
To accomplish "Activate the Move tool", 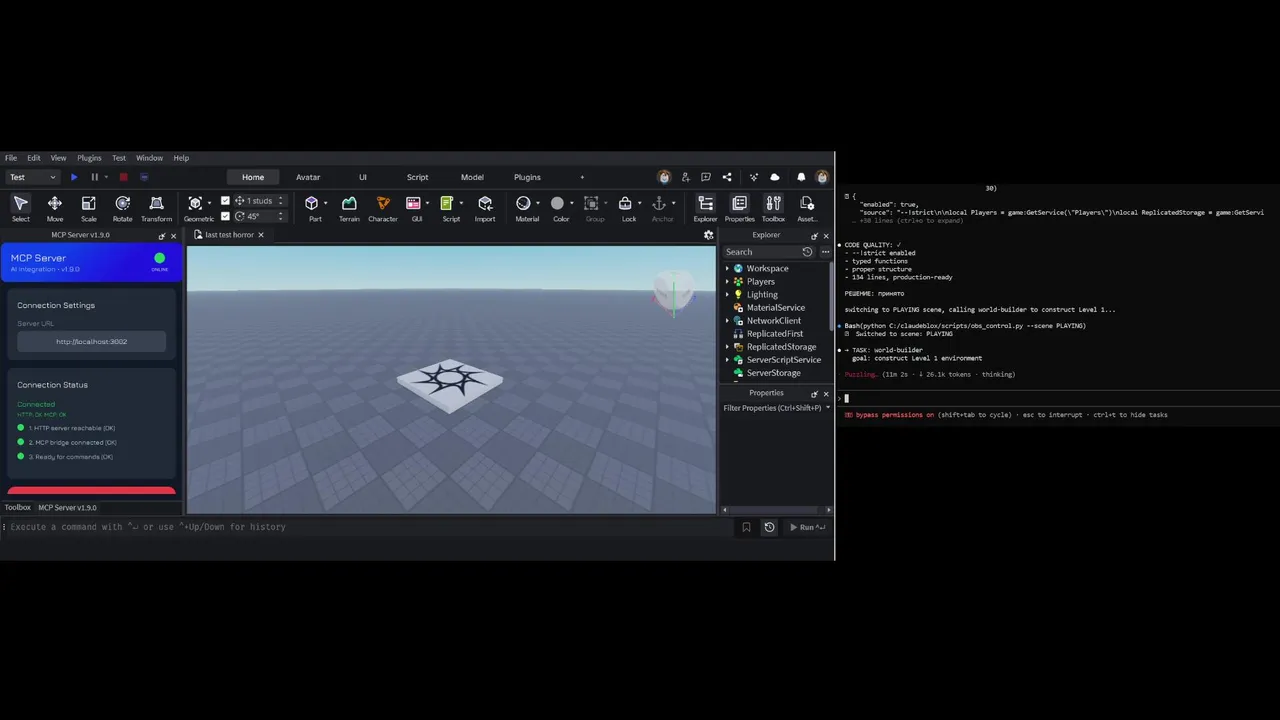I will (x=55, y=208).
